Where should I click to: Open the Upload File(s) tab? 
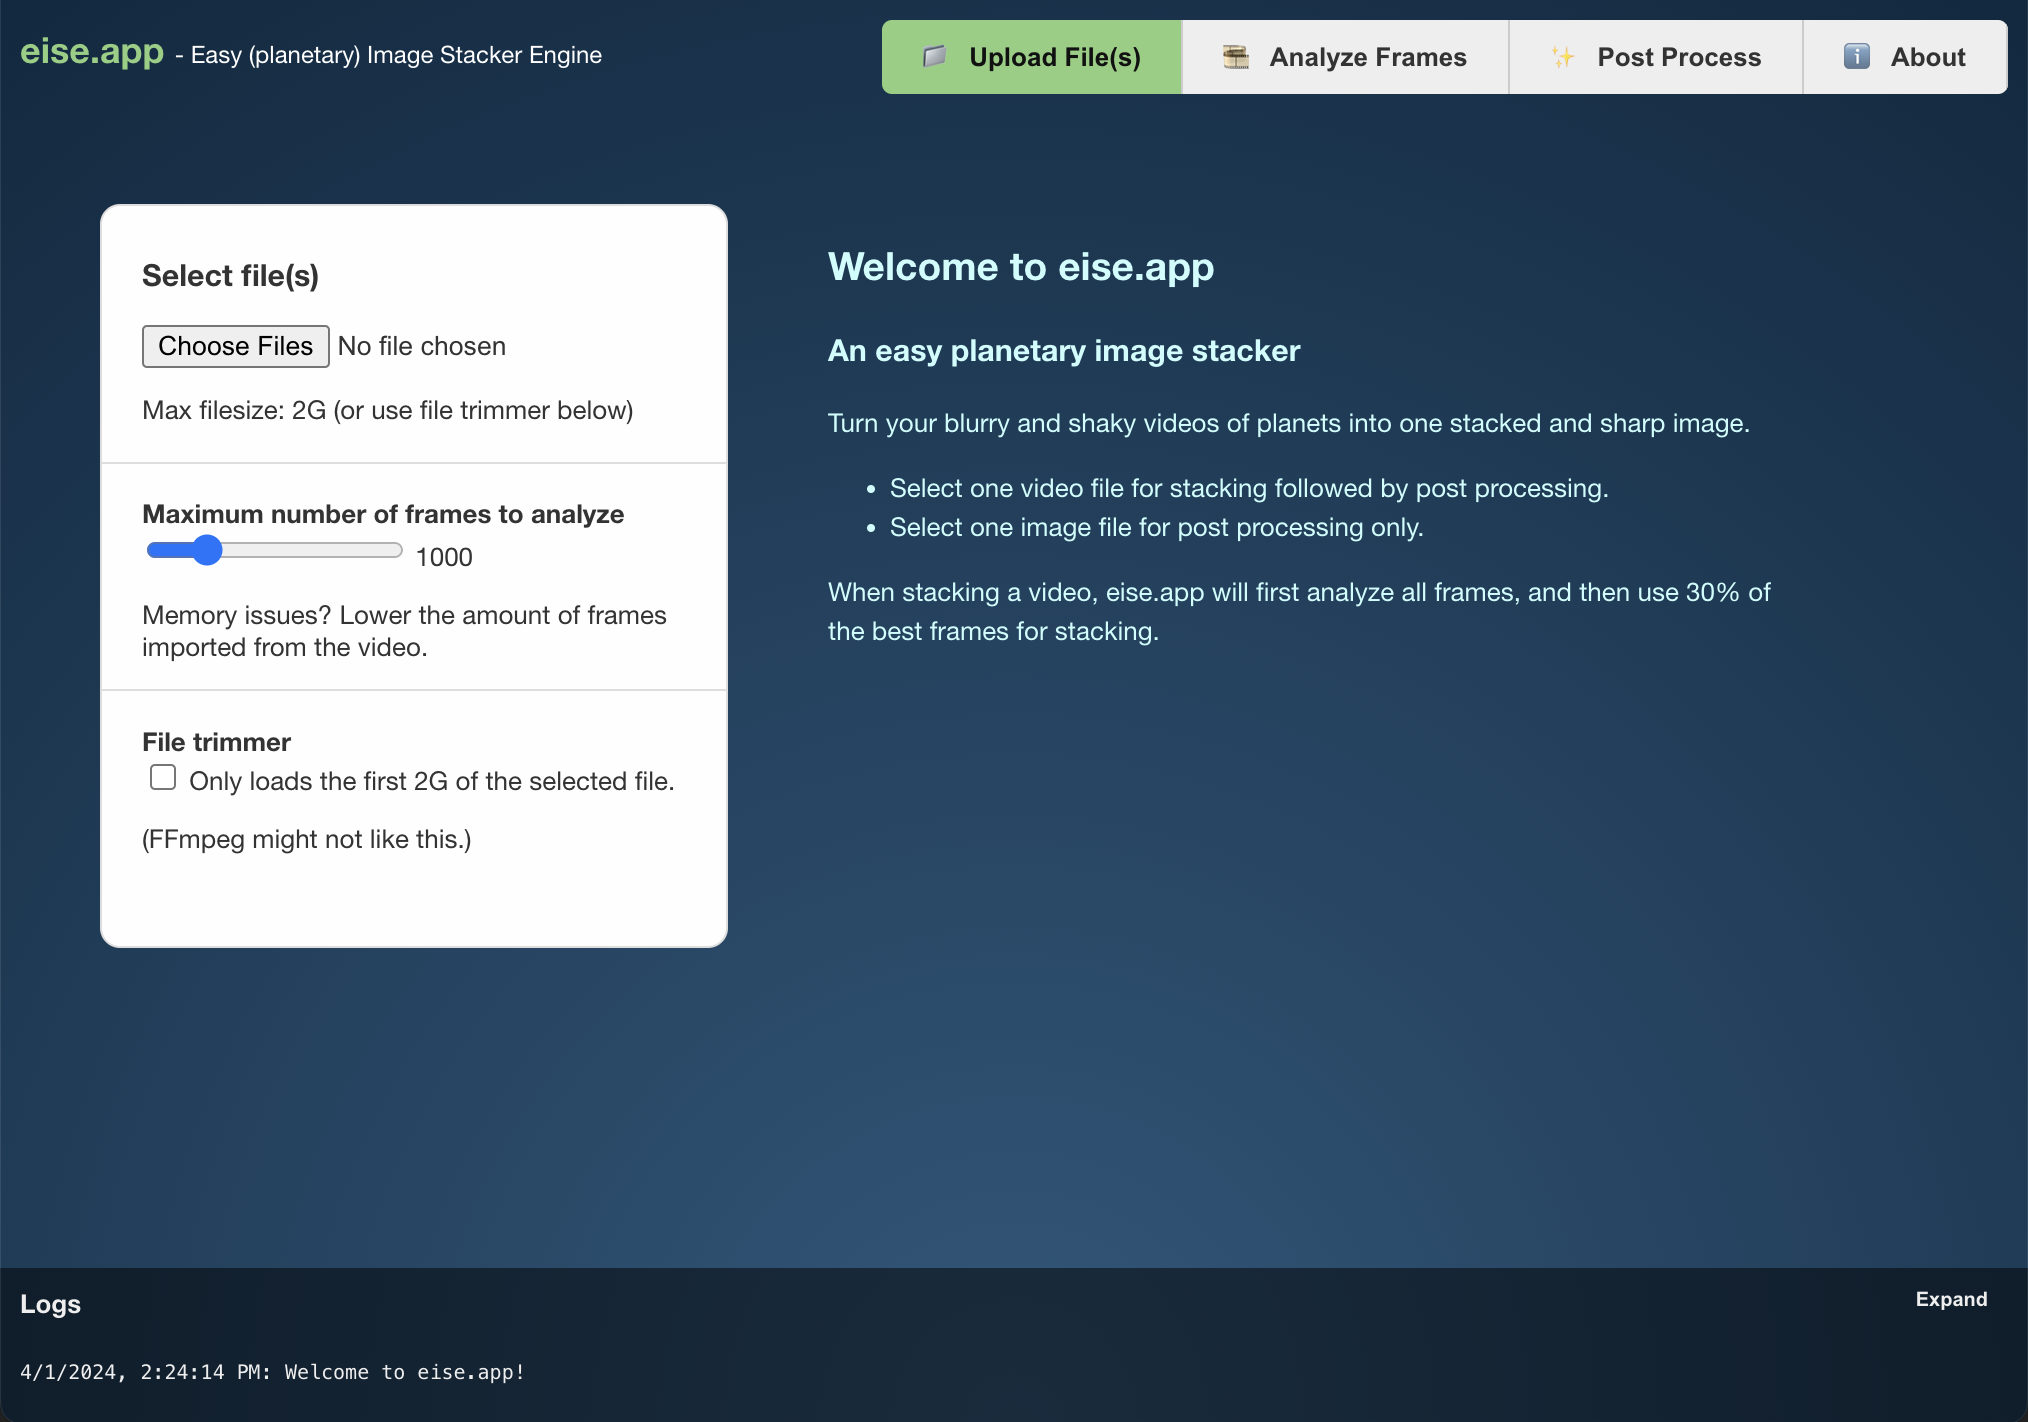1032,57
